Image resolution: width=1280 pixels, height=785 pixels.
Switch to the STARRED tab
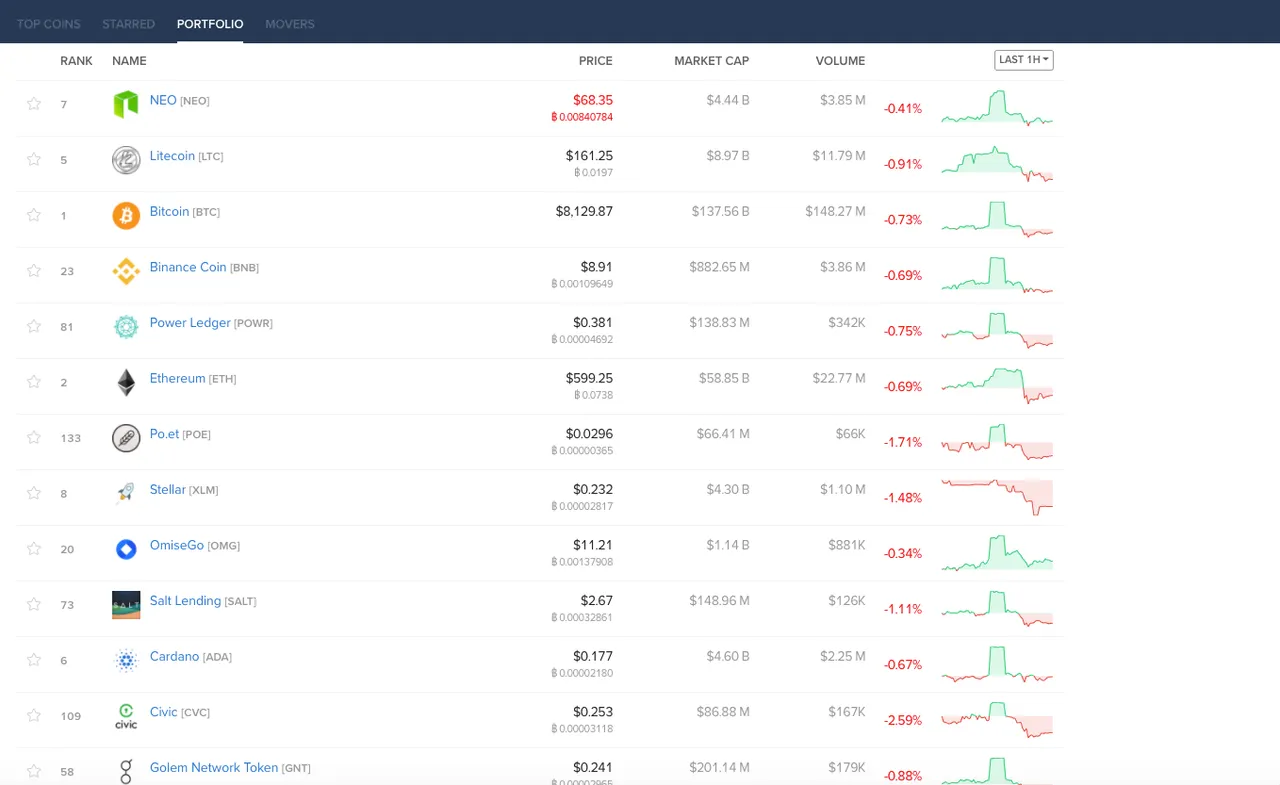(x=129, y=24)
